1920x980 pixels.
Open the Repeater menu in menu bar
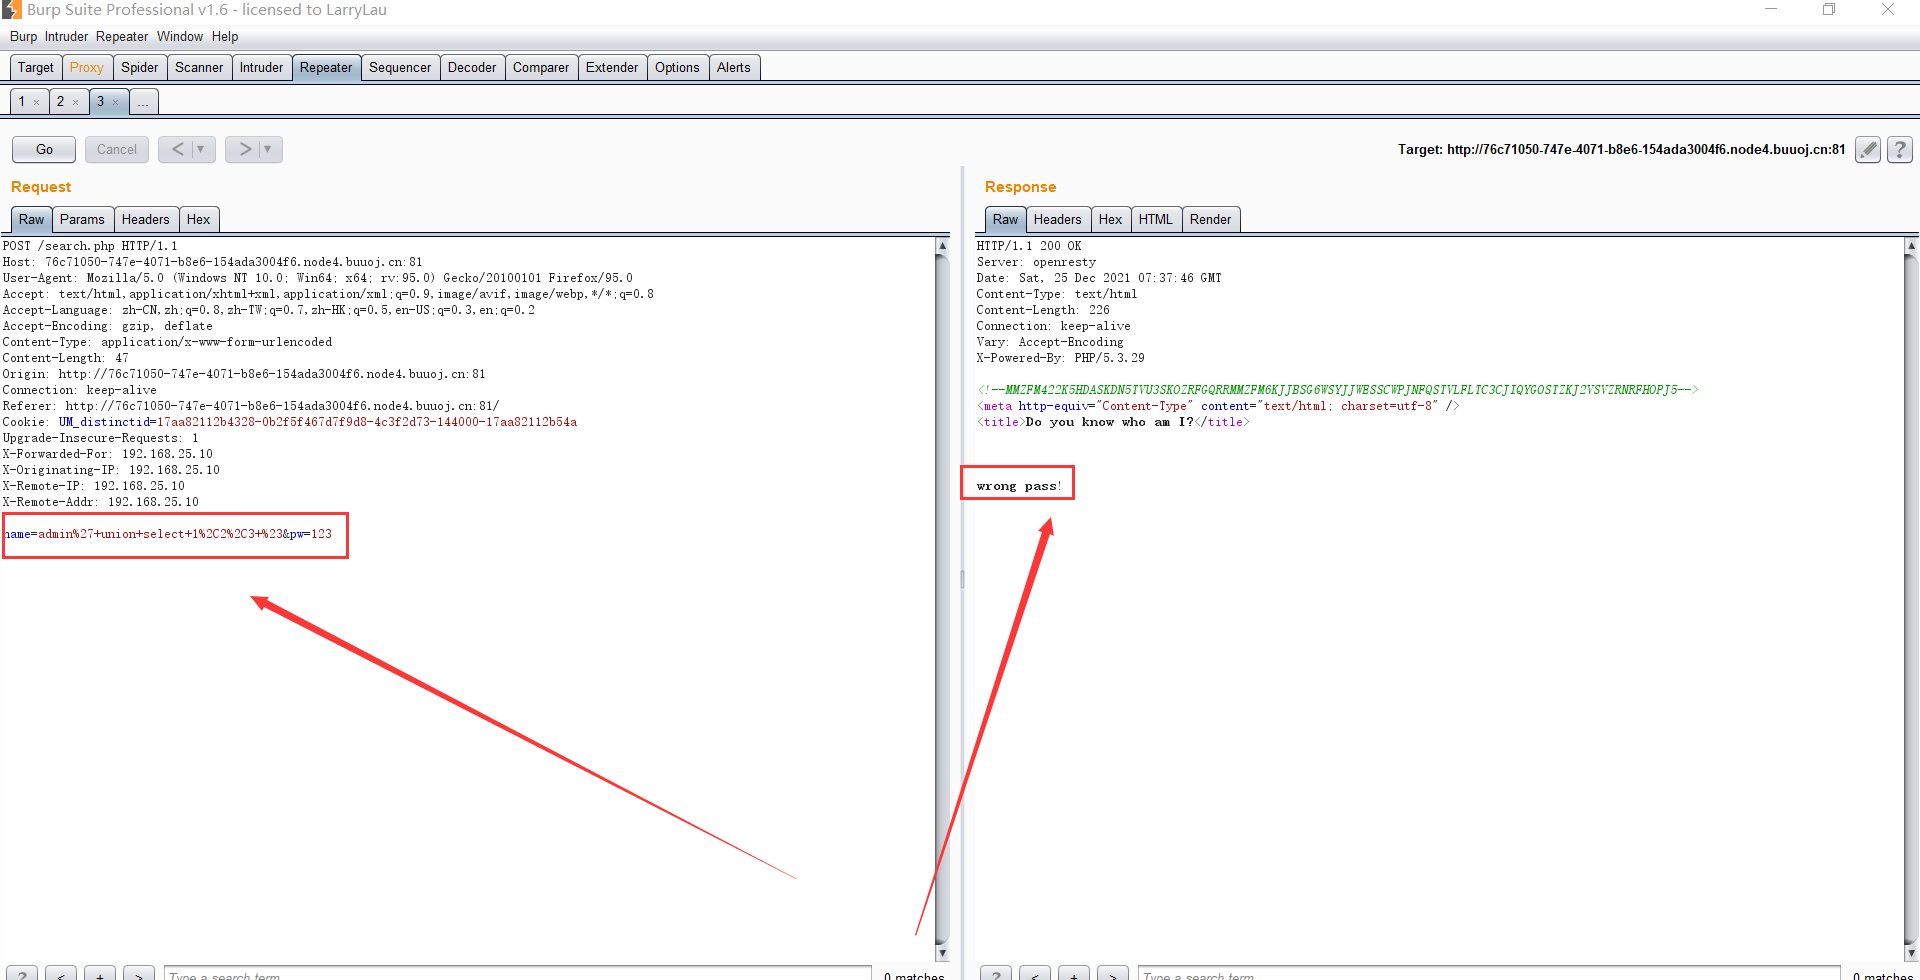coord(122,37)
